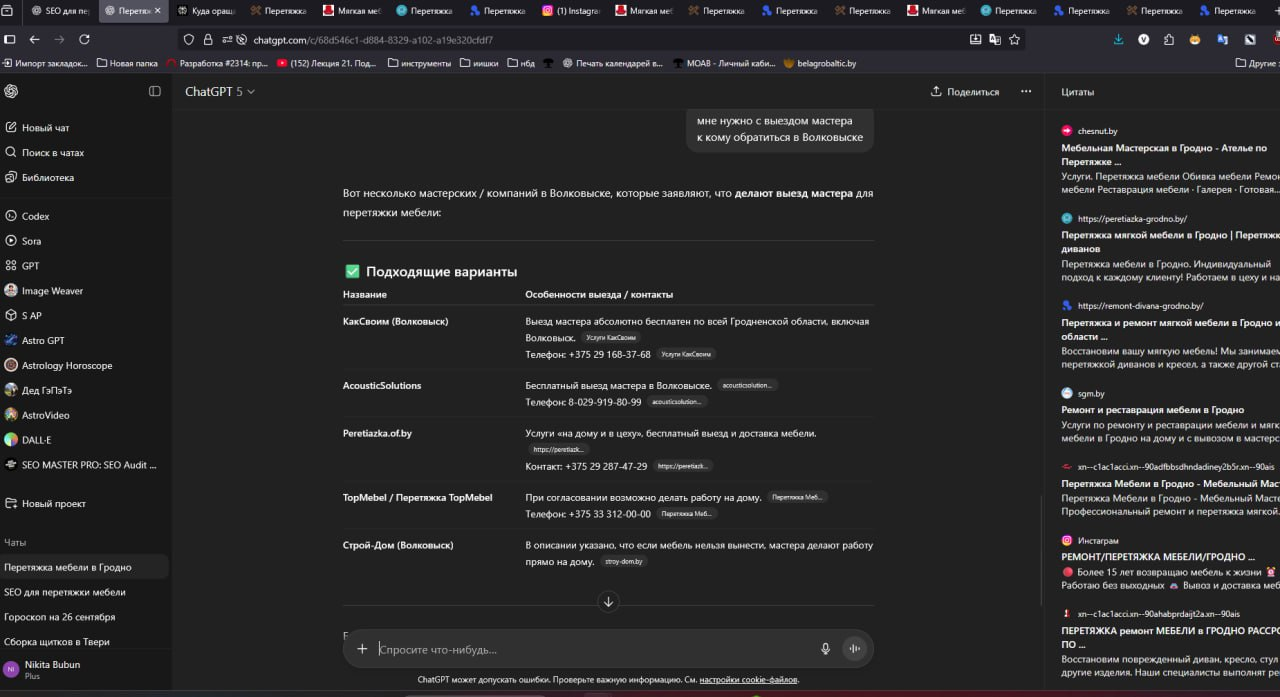Bookmark page using star icon in address bar
The width and height of the screenshot is (1280, 697).
pyautogui.click(x=1014, y=40)
